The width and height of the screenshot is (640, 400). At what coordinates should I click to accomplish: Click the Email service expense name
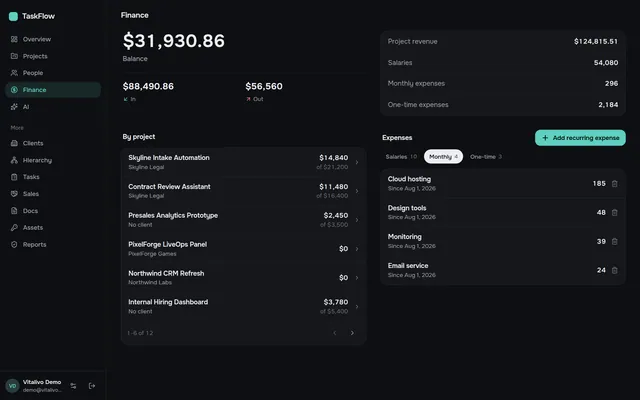pos(408,266)
